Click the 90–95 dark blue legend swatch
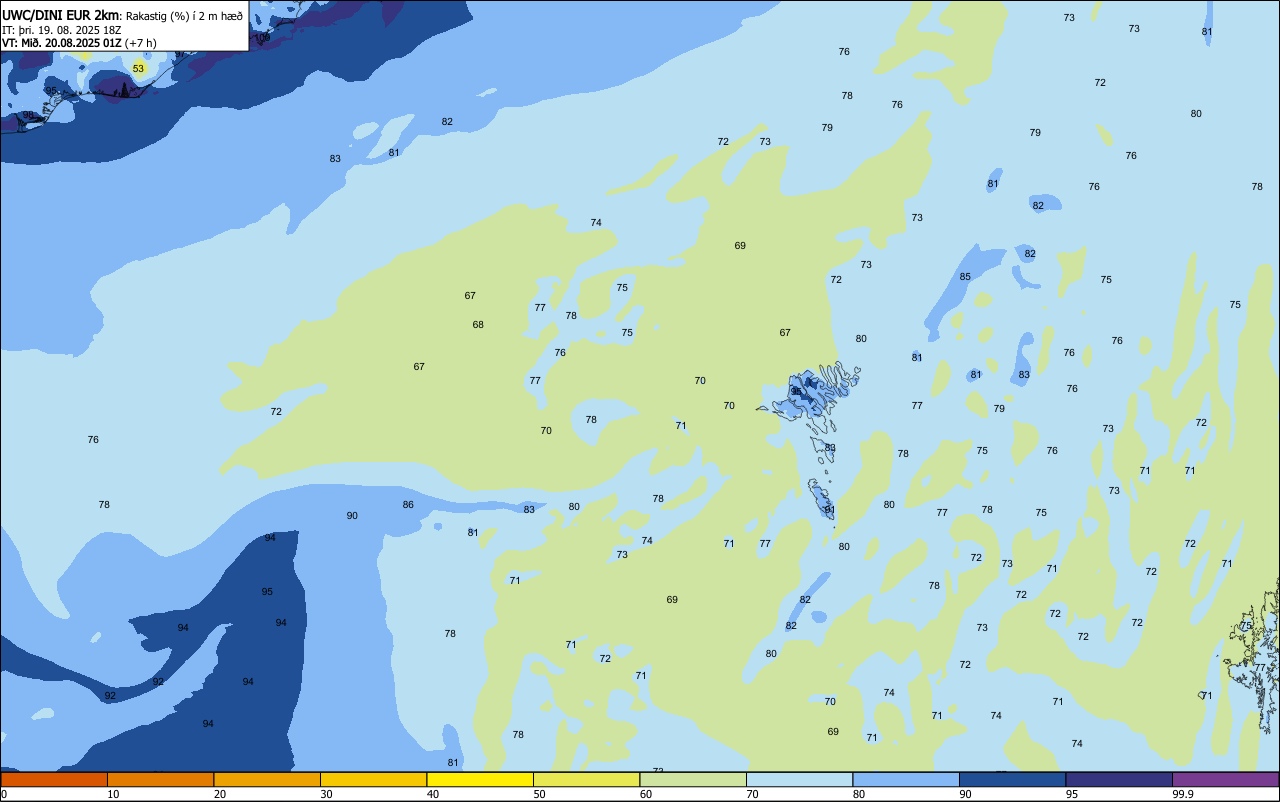Image resolution: width=1280 pixels, height=802 pixels. [x=1012, y=779]
